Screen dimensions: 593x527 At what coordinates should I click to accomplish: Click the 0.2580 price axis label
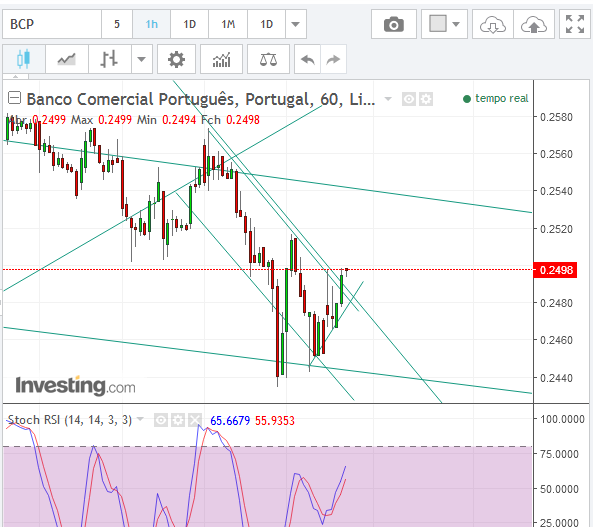coord(556,117)
